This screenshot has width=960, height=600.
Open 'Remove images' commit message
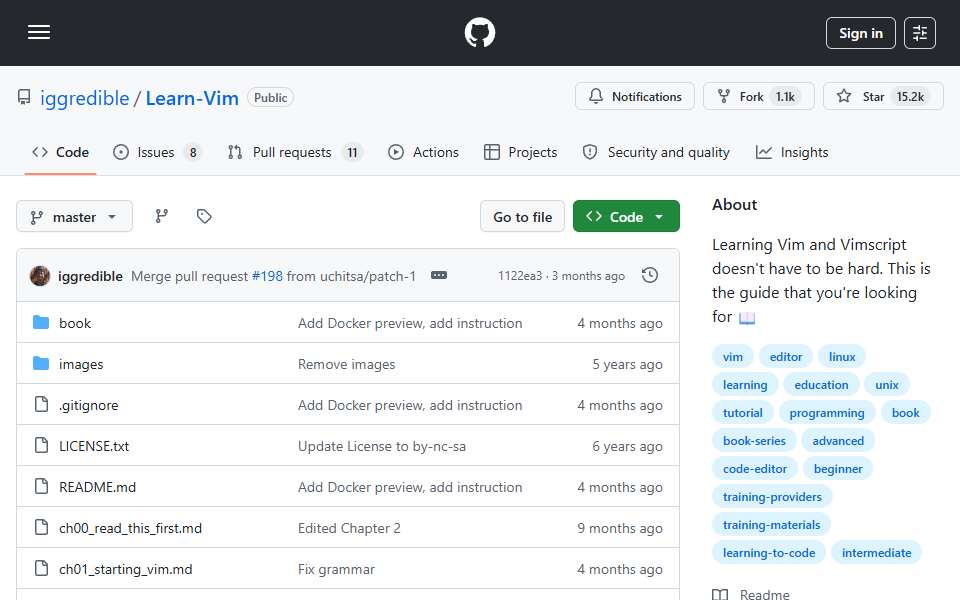point(347,364)
